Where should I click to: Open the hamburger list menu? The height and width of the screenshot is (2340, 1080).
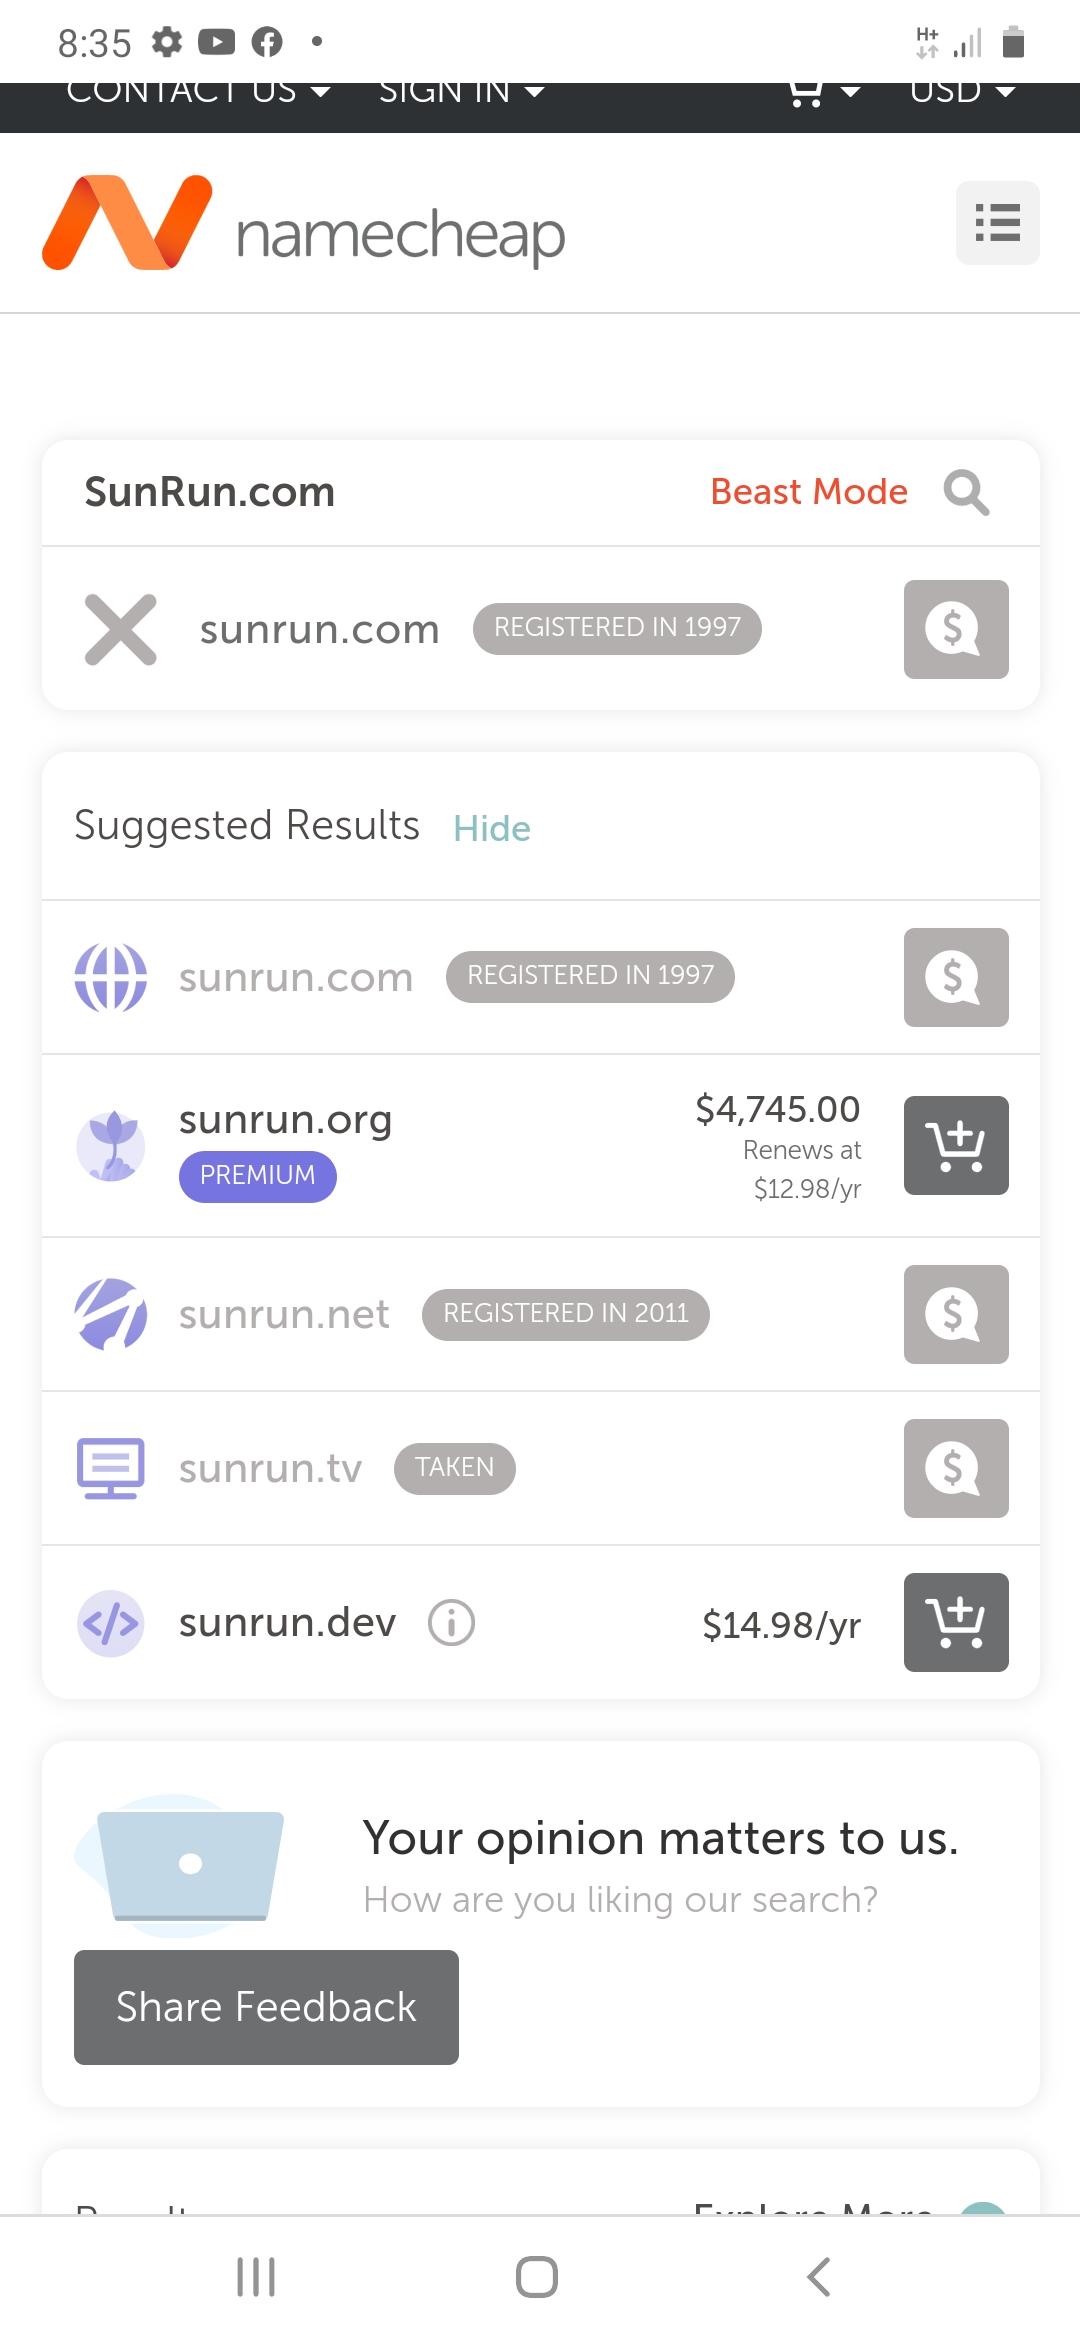click(997, 223)
